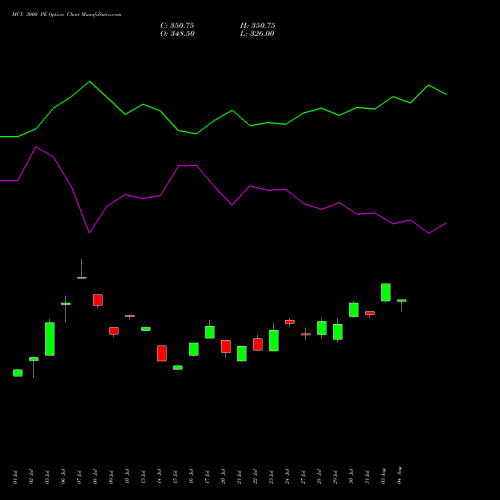Select the 17 Jul date label
The width and height of the screenshot is (500, 500).
[207, 477]
